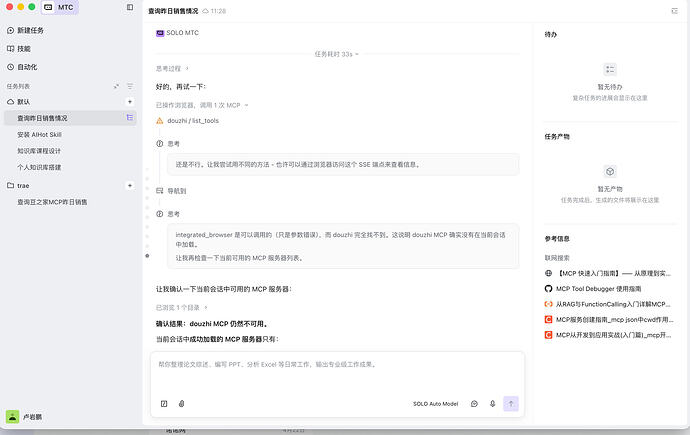The image size is (690, 435).
Task: Click the SOLO MTC agent logo
Action: coord(160,33)
